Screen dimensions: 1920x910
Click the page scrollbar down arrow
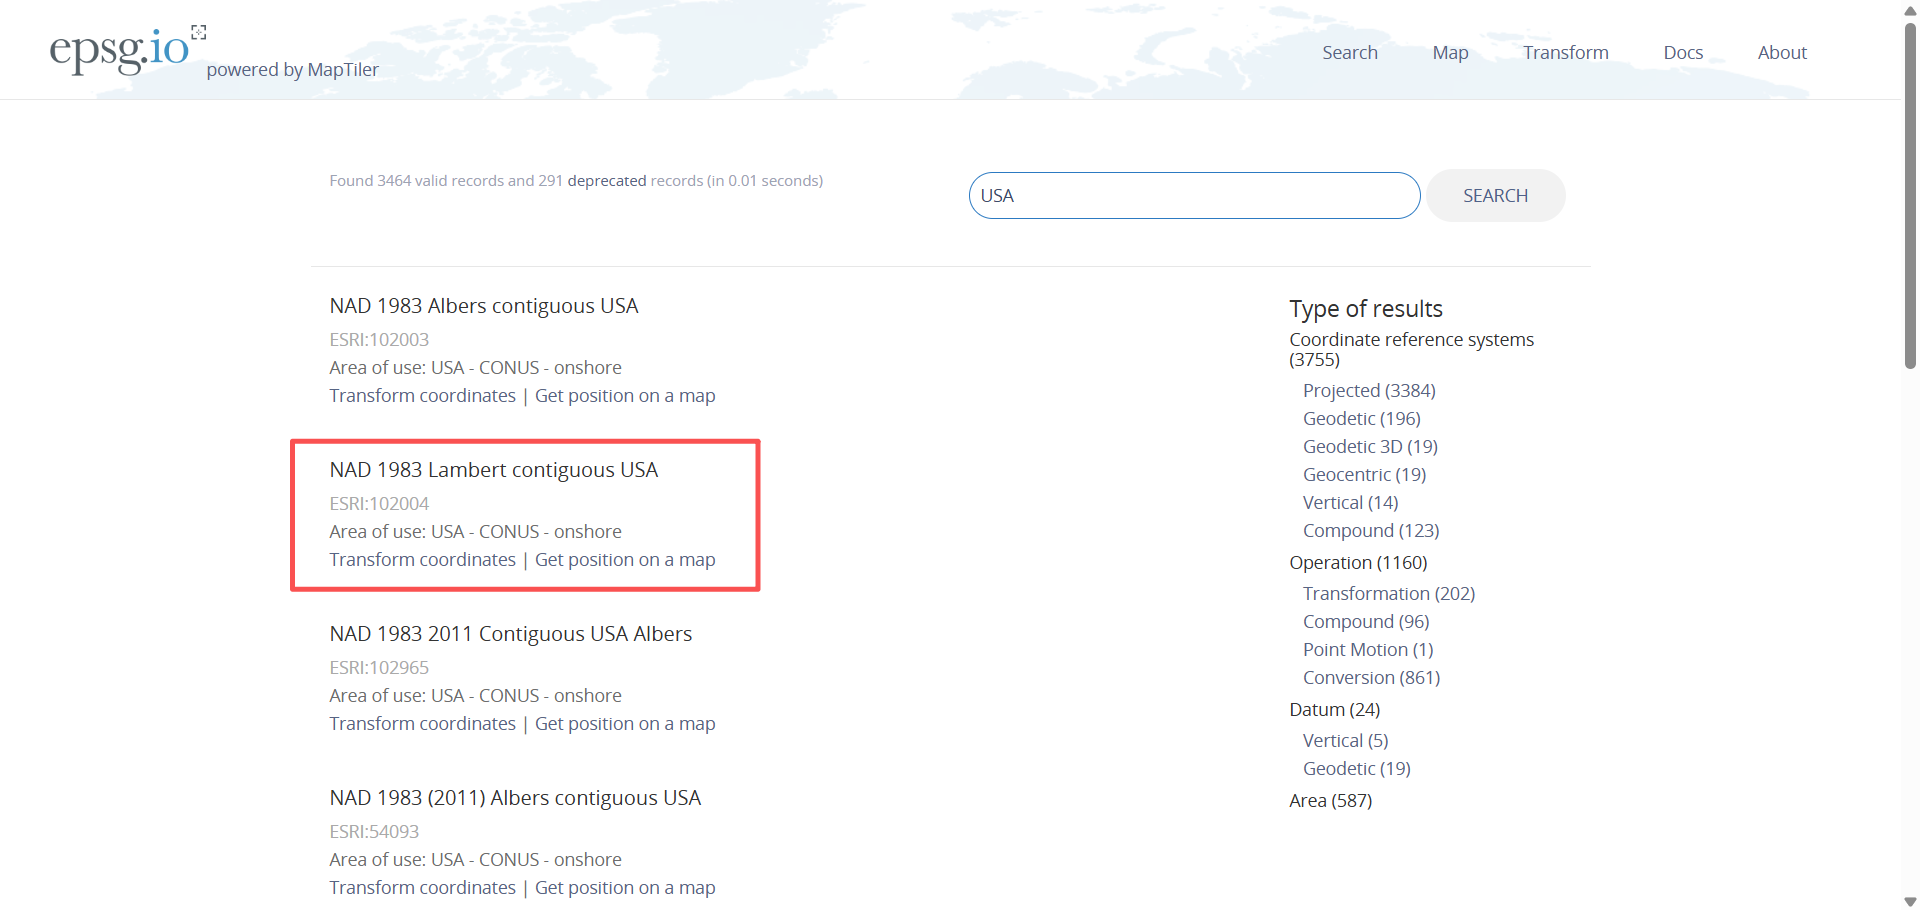[x=1910, y=901]
